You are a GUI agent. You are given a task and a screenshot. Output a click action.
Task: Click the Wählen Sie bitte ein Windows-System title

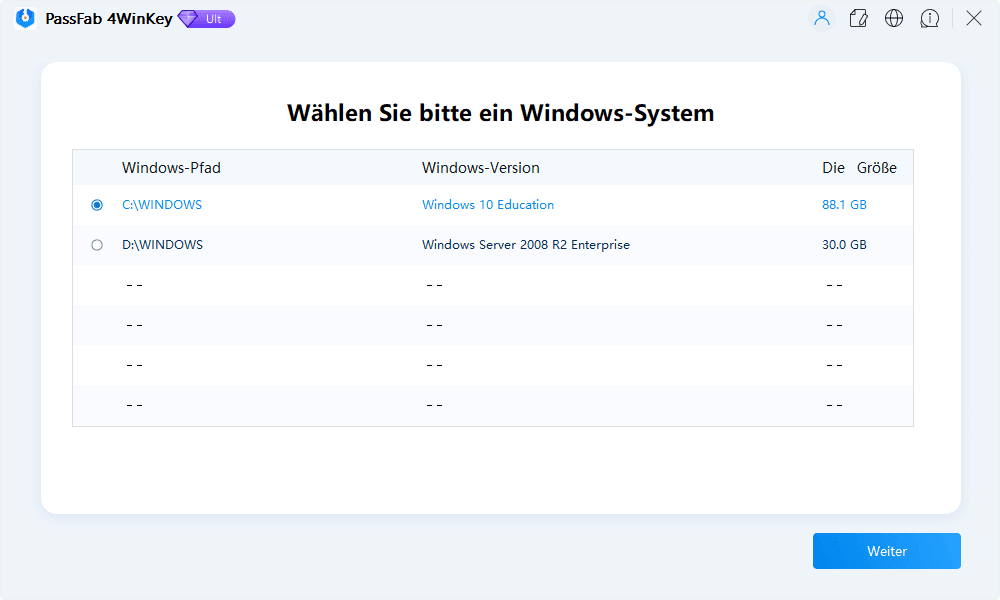coord(500,113)
